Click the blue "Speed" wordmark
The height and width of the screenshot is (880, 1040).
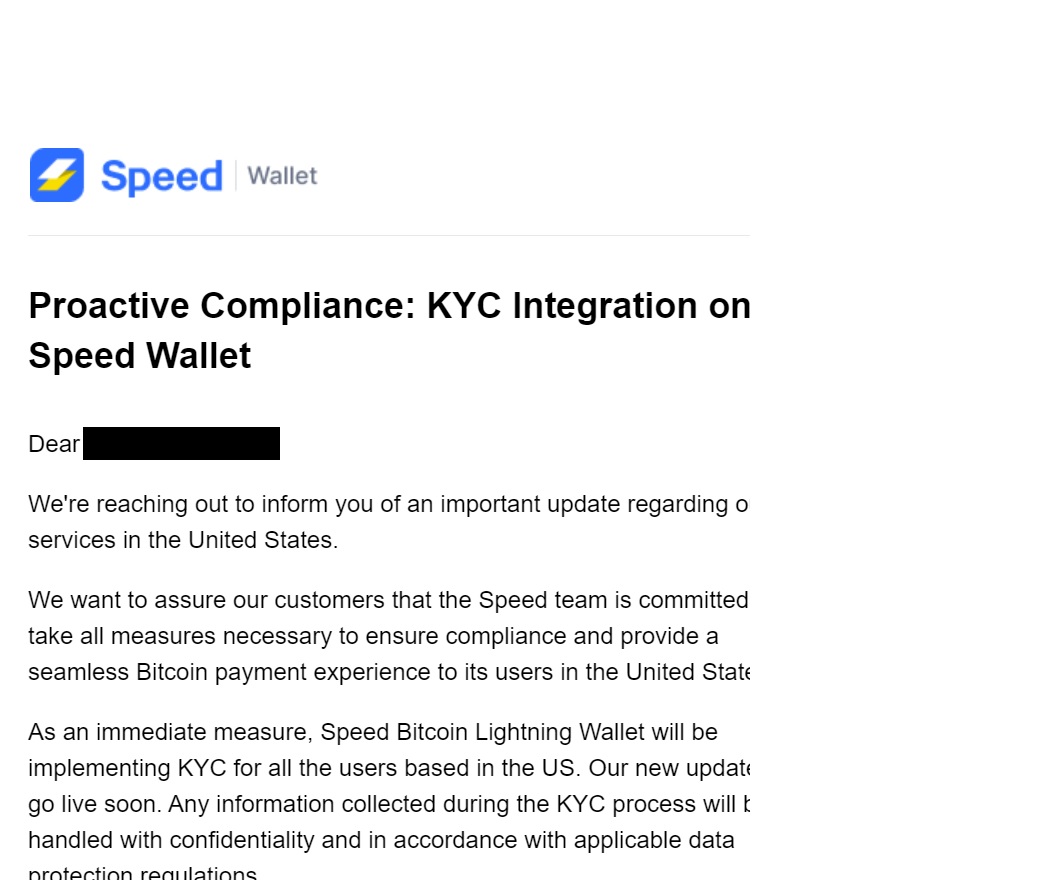coord(161,177)
